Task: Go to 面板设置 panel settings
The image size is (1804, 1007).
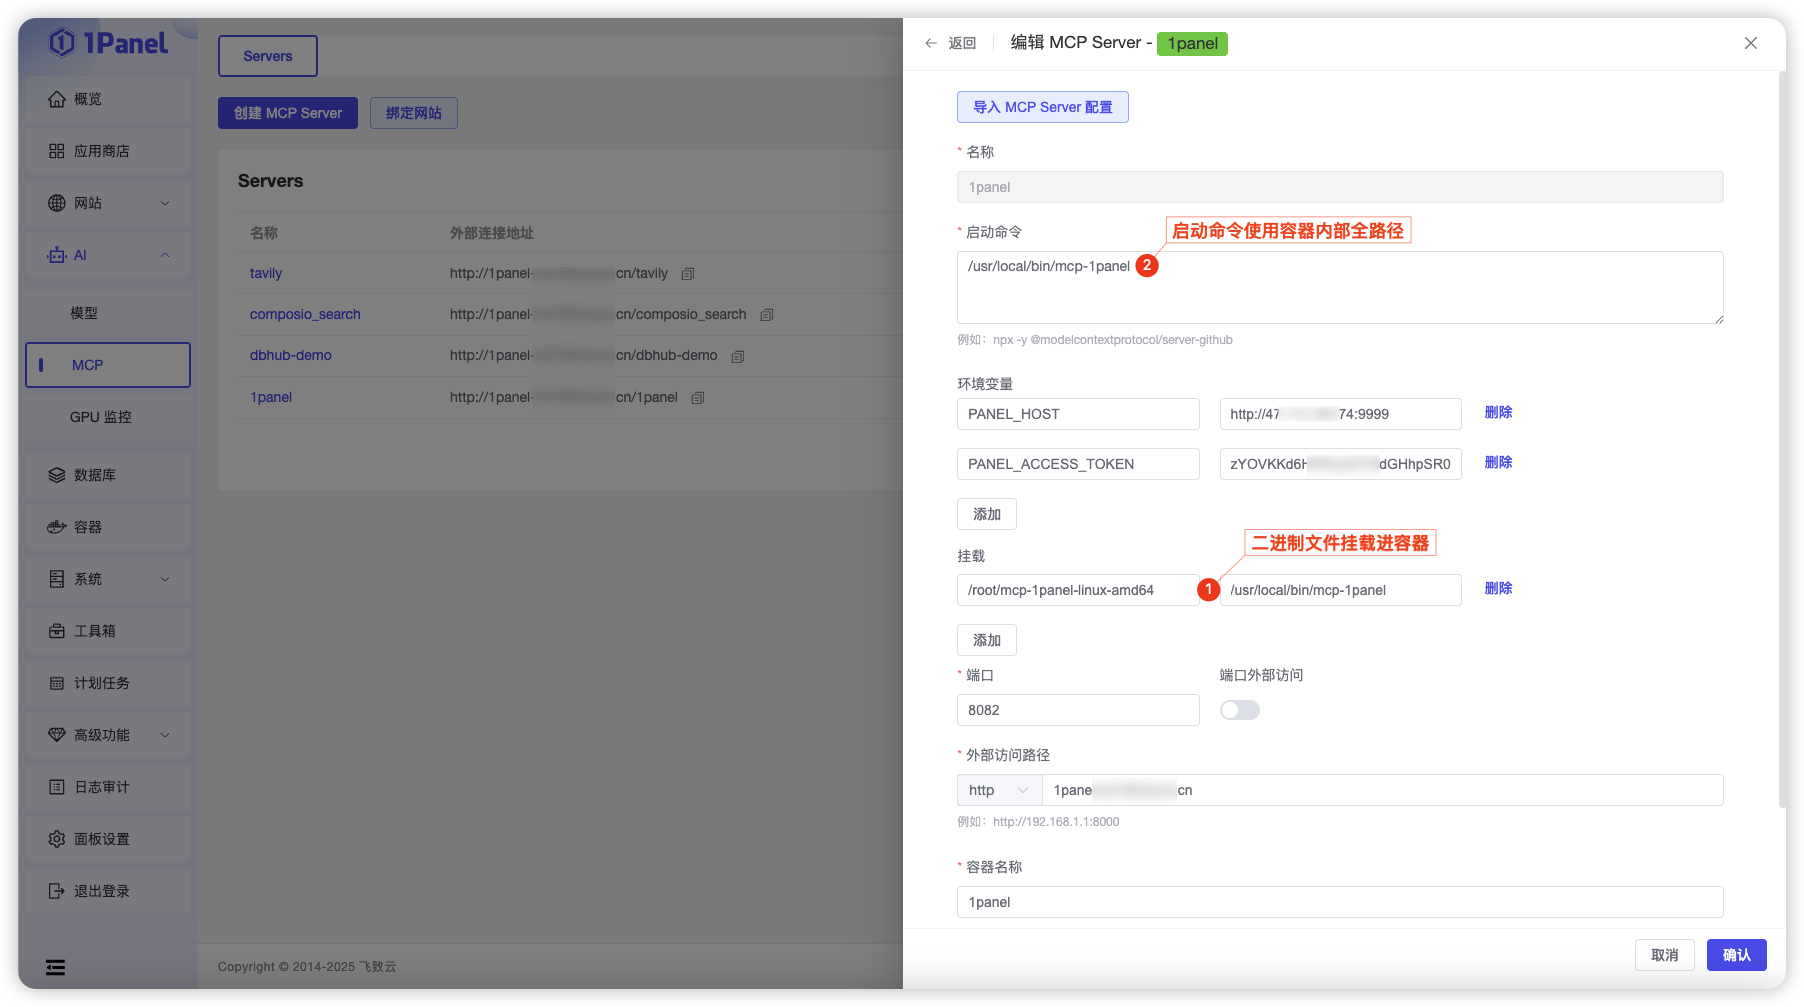Action: click(x=108, y=839)
